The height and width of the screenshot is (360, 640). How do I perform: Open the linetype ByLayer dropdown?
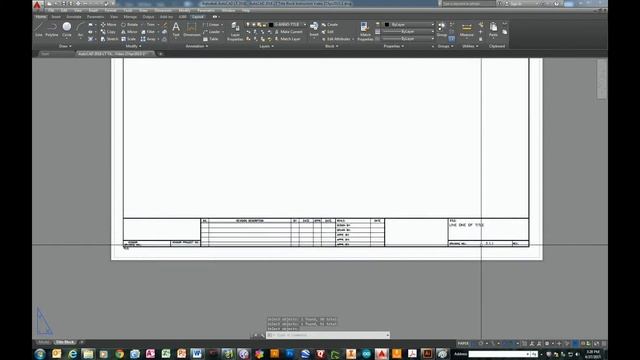click(x=408, y=39)
